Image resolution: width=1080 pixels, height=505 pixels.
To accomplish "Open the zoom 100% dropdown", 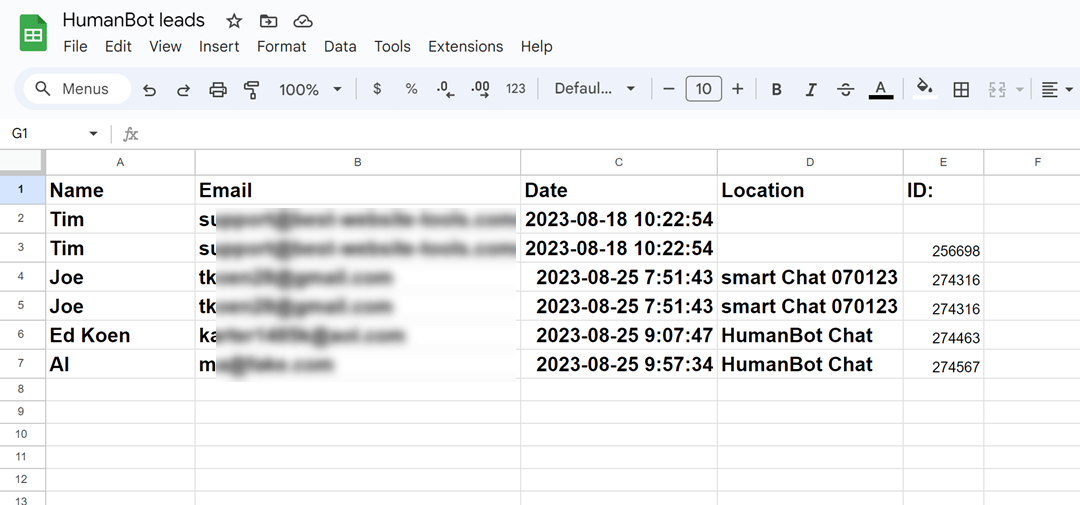I will pos(310,90).
